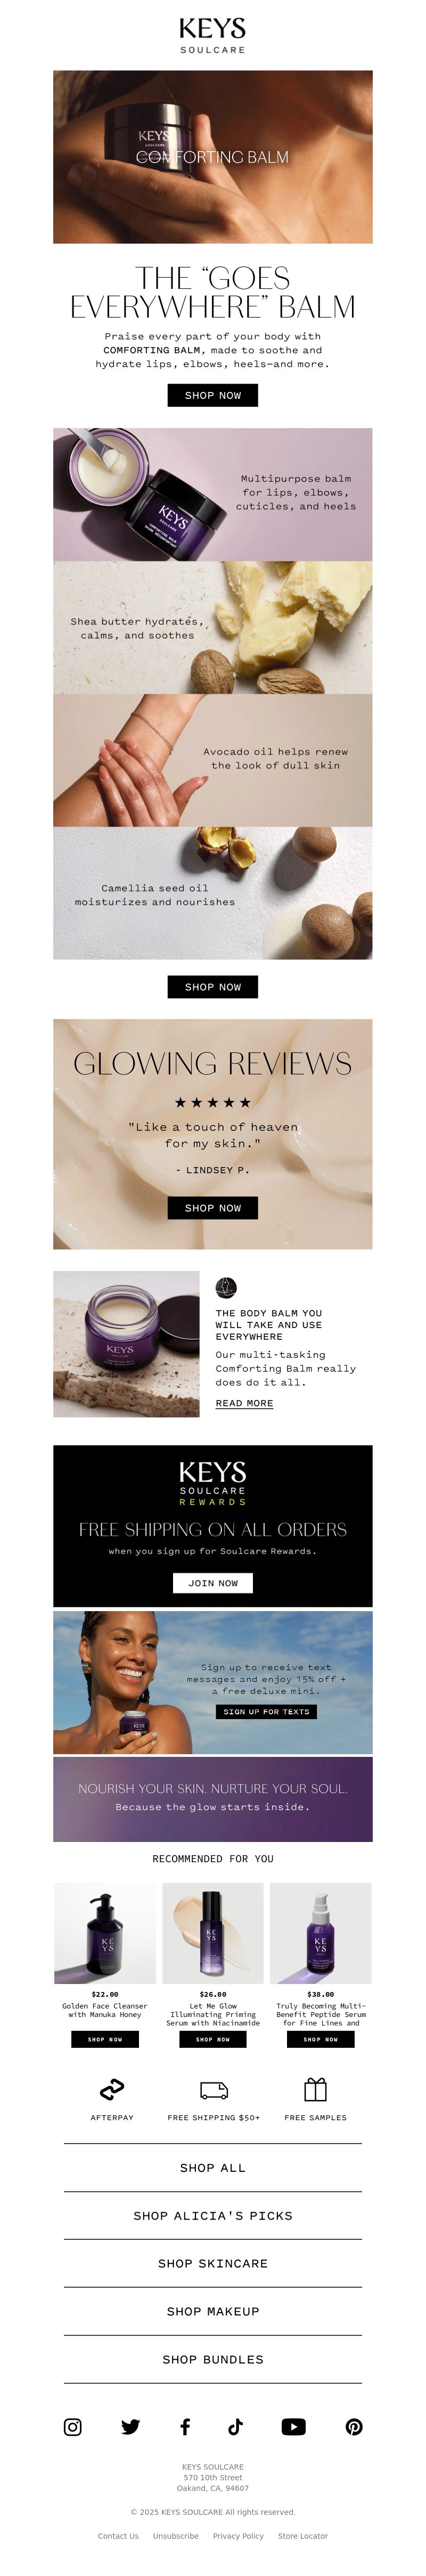
Task: Click the Afterpay icon
Action: pyautogui.click(x=112, y=2089)
